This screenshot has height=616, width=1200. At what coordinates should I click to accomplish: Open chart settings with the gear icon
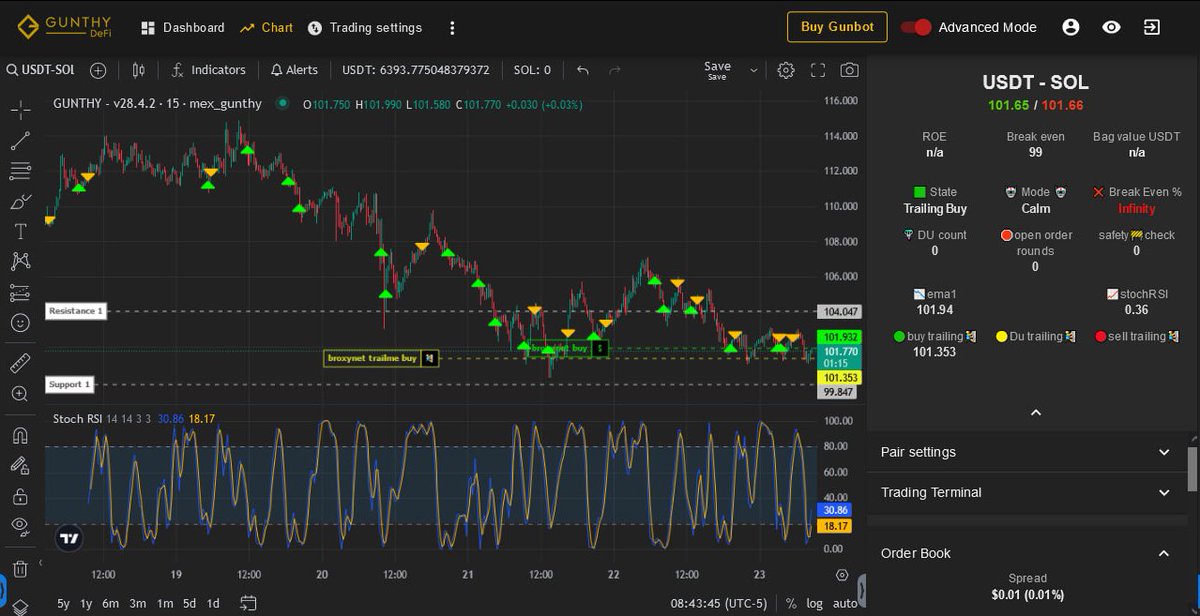[786, 70]
